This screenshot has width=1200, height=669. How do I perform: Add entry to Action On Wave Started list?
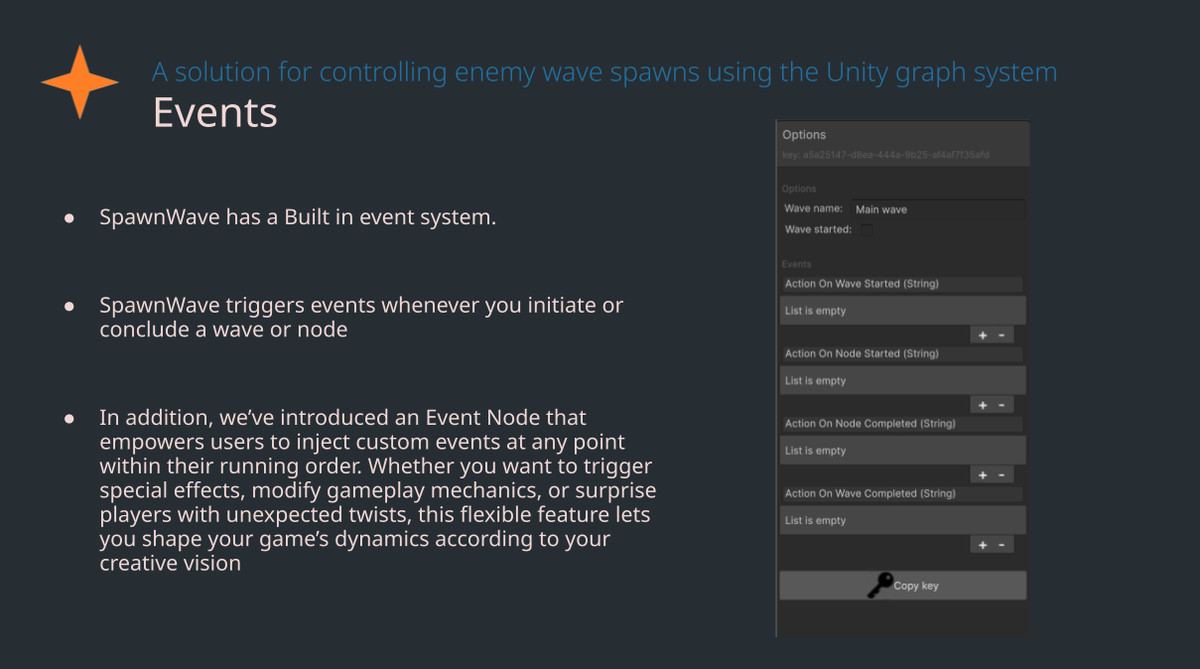[982, 335]
